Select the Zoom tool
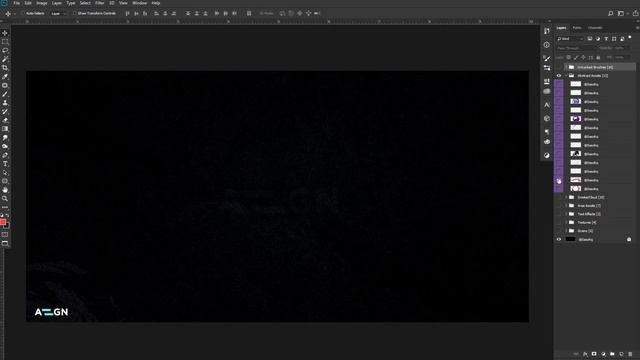Image resolution: width=640 pixels, height=360 pixels. (x=5, y=198)
